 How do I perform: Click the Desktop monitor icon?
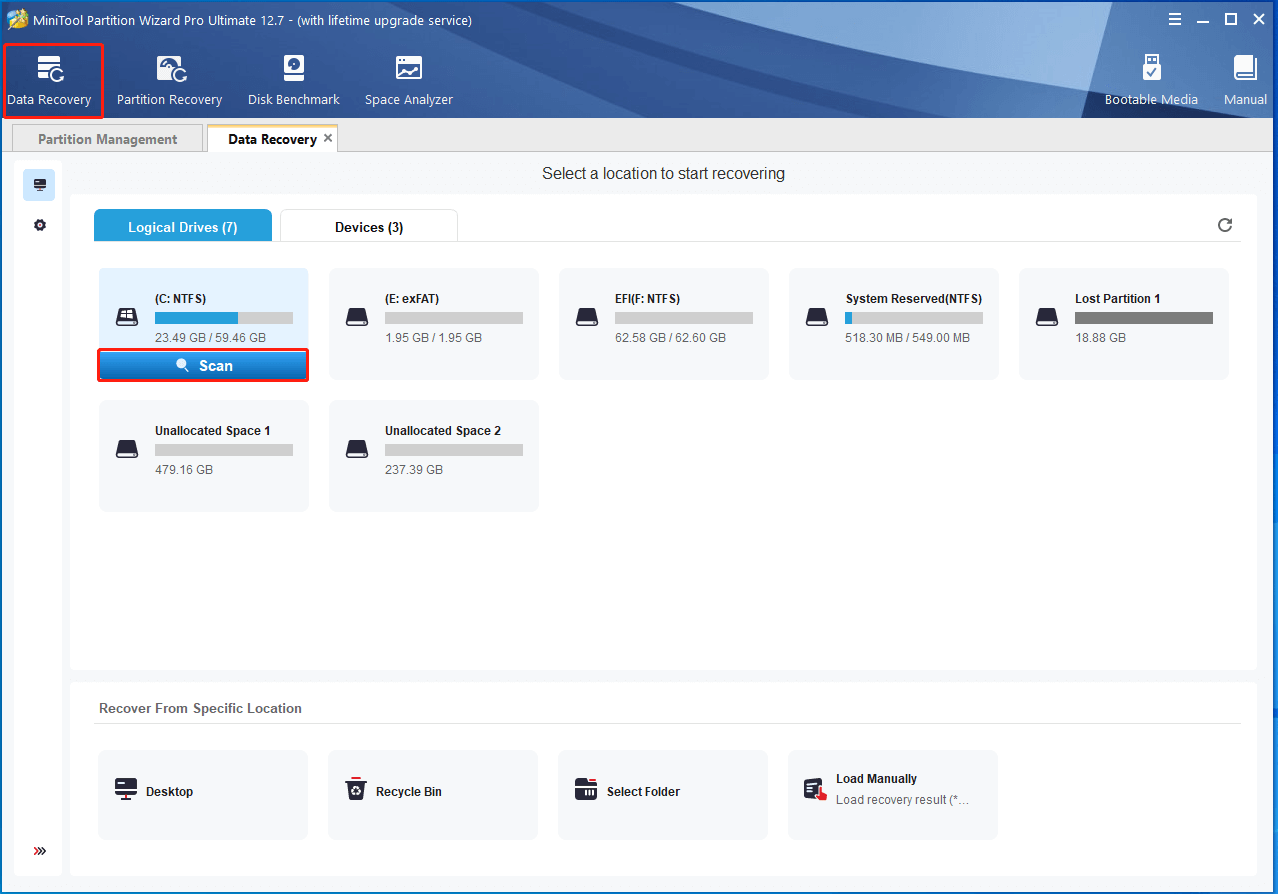coord(126,790)
